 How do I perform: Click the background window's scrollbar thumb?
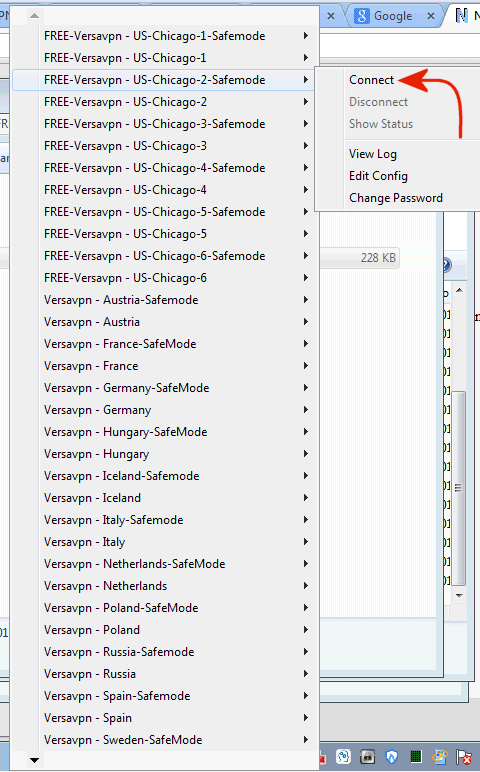[x=459, y=488]
